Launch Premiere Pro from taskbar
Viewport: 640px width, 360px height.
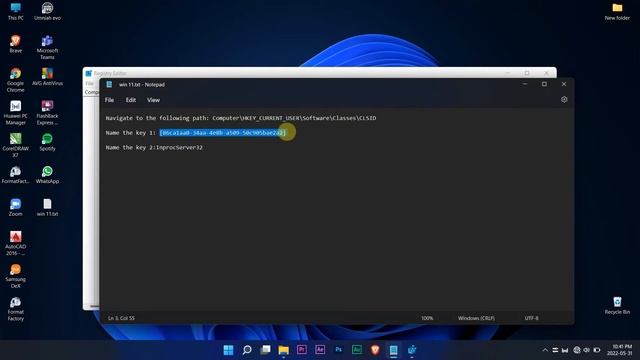[x=302, y=350]
